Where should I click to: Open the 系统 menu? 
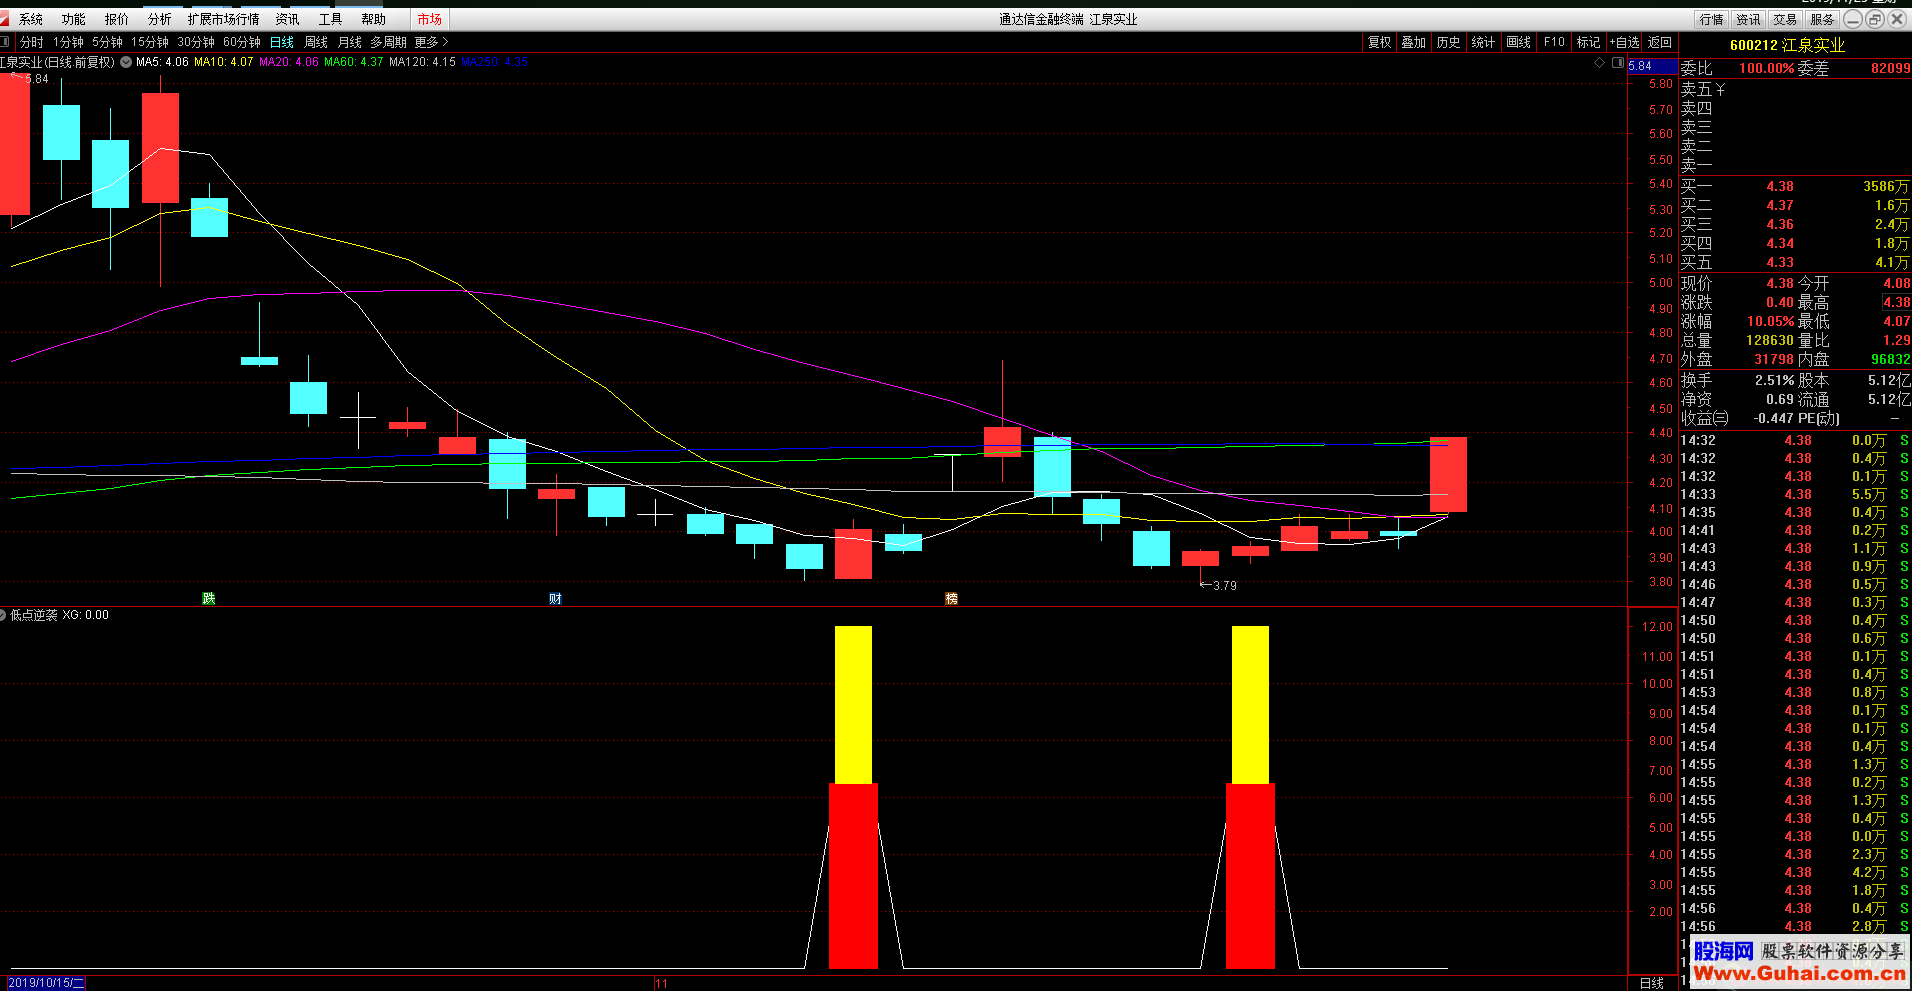[31, 19]
